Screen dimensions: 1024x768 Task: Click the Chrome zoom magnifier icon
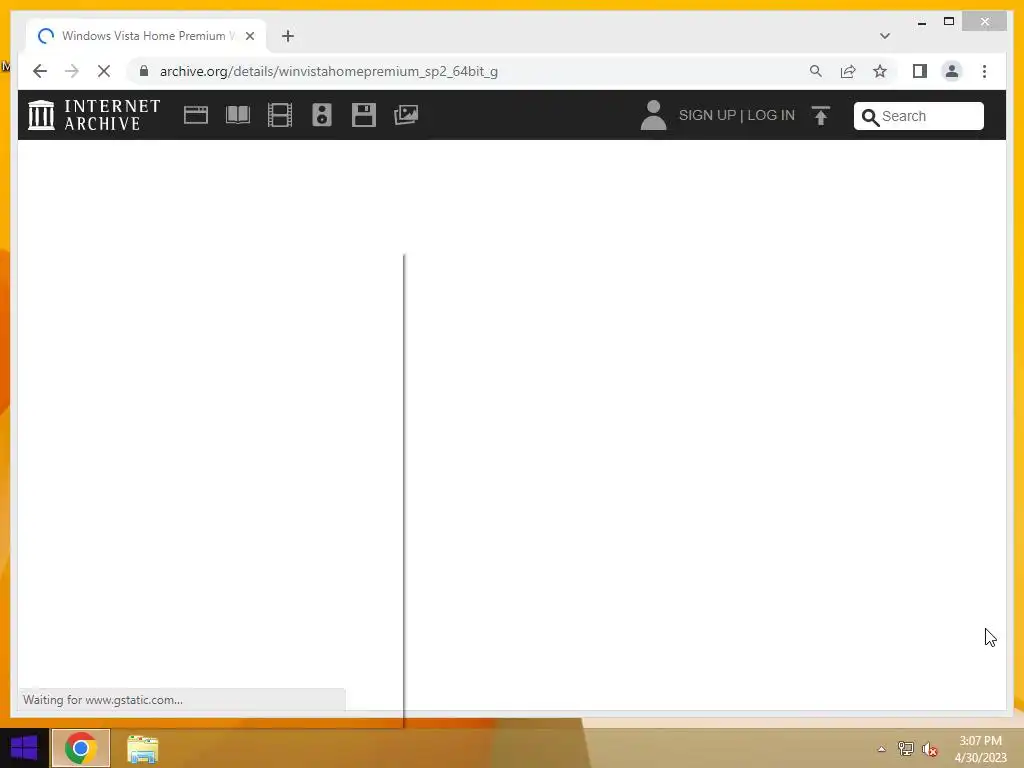tap(816, 71)
